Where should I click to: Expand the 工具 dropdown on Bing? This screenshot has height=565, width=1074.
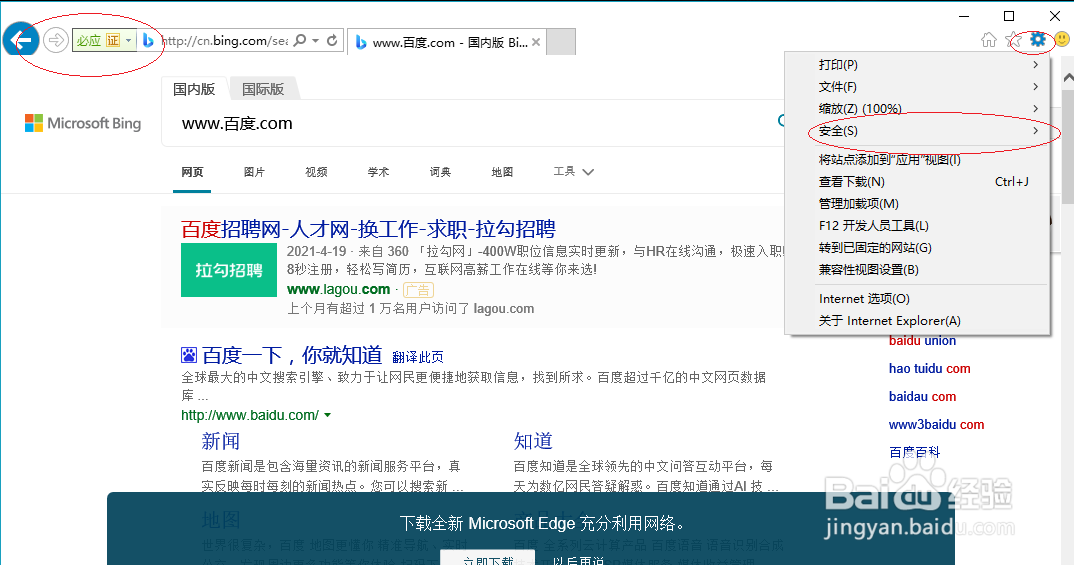573,171
